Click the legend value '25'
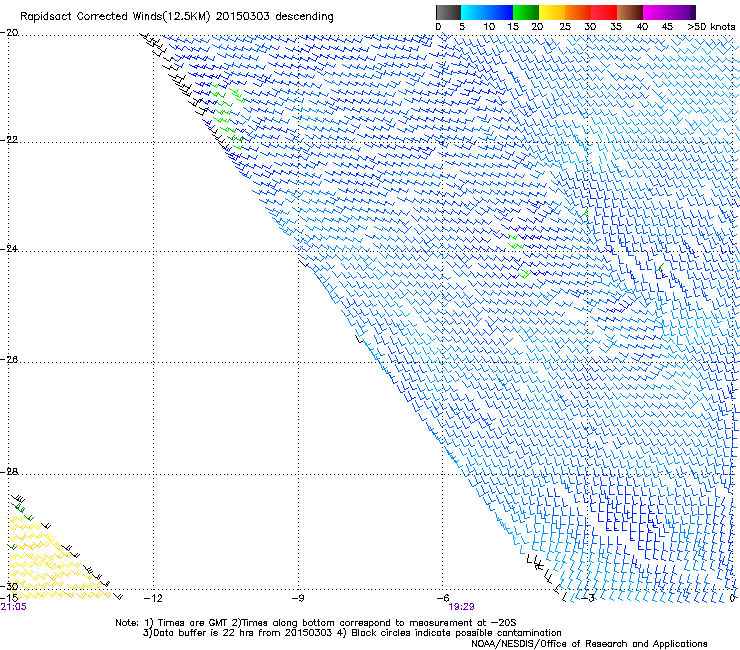This screenshot has height=650, width=740. (565, 27)
